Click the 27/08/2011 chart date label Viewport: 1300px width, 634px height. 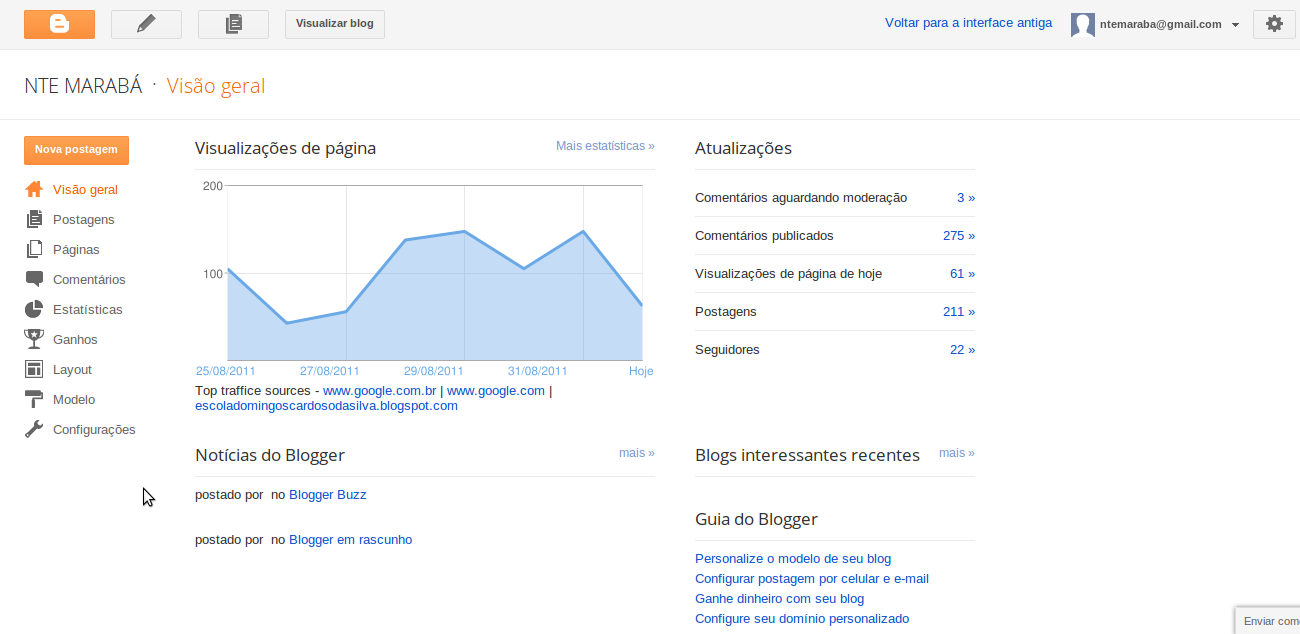pyautogui.click(x=329, y=370)
